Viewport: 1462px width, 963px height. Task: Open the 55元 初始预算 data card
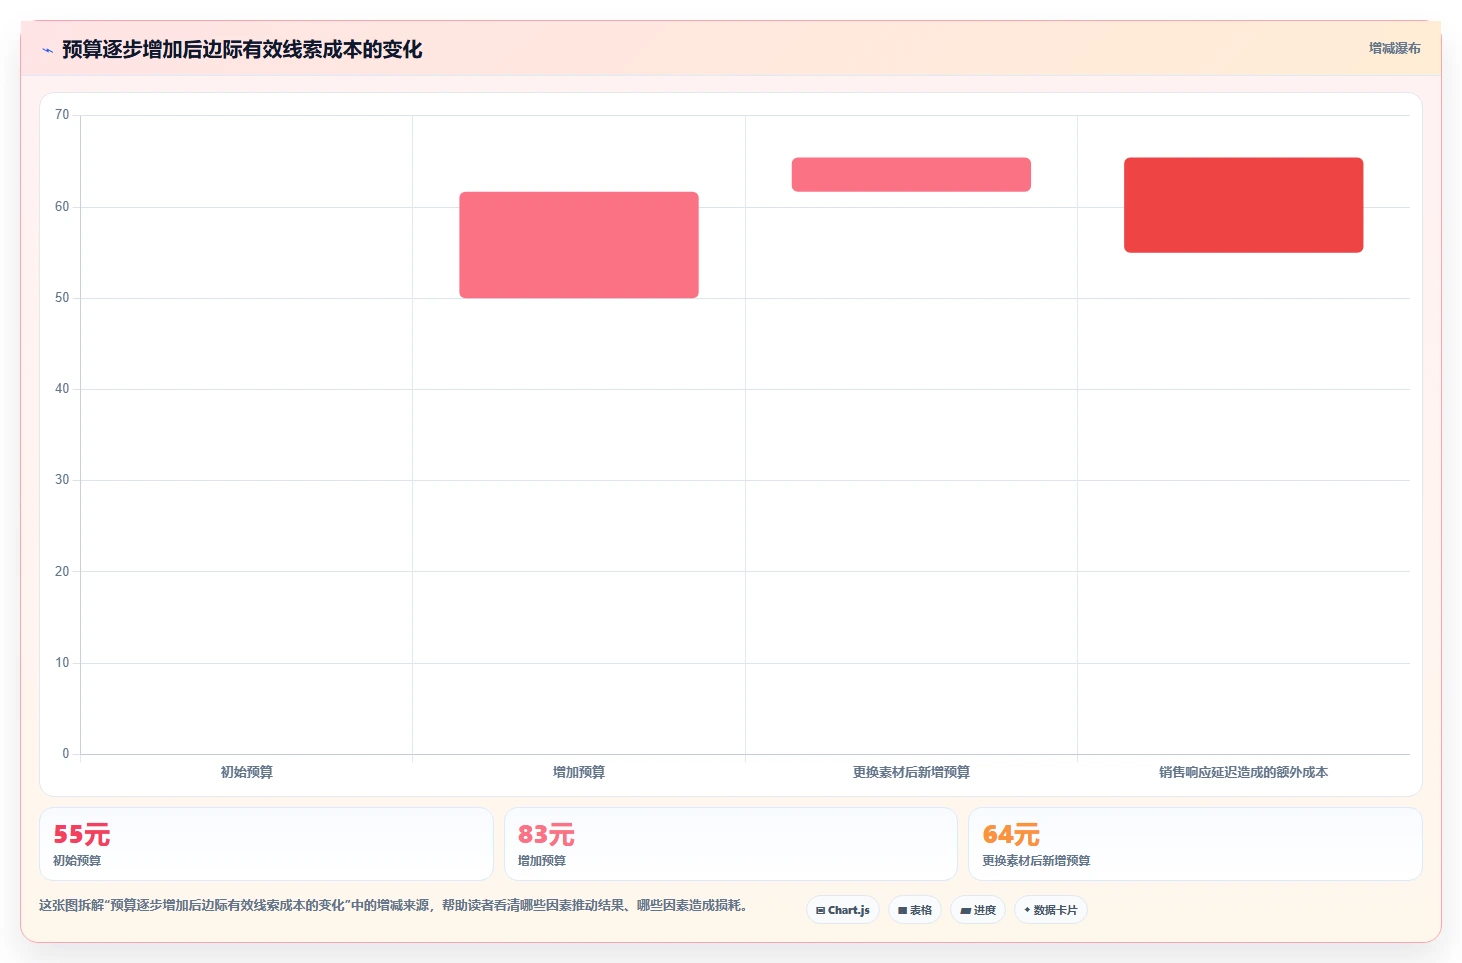pyautogui.click(x=266, y=844)
